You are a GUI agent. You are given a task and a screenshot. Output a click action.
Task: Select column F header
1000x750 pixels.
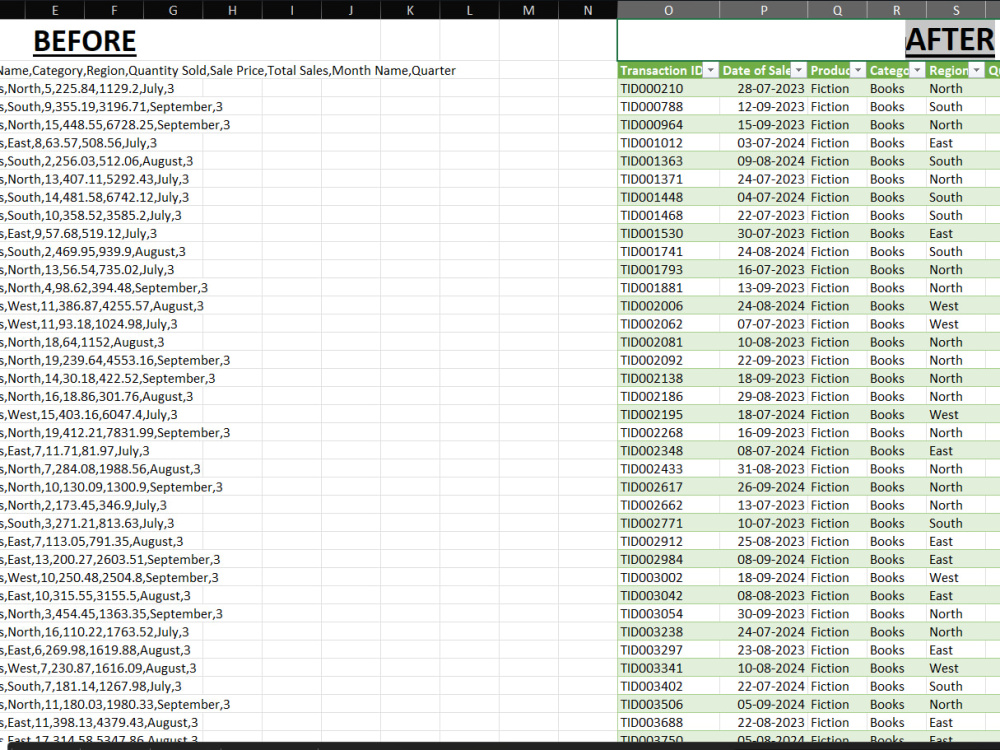coord(114,10)
